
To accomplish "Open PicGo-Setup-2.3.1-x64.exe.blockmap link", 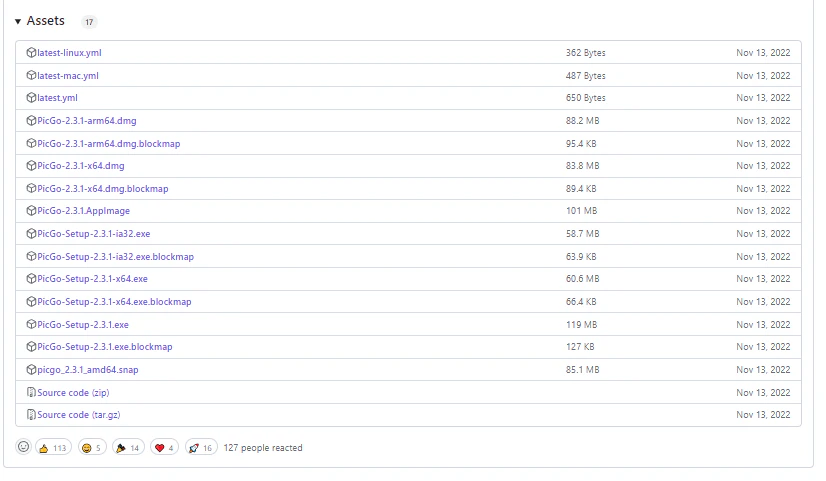I will click(x=114, y=301).
